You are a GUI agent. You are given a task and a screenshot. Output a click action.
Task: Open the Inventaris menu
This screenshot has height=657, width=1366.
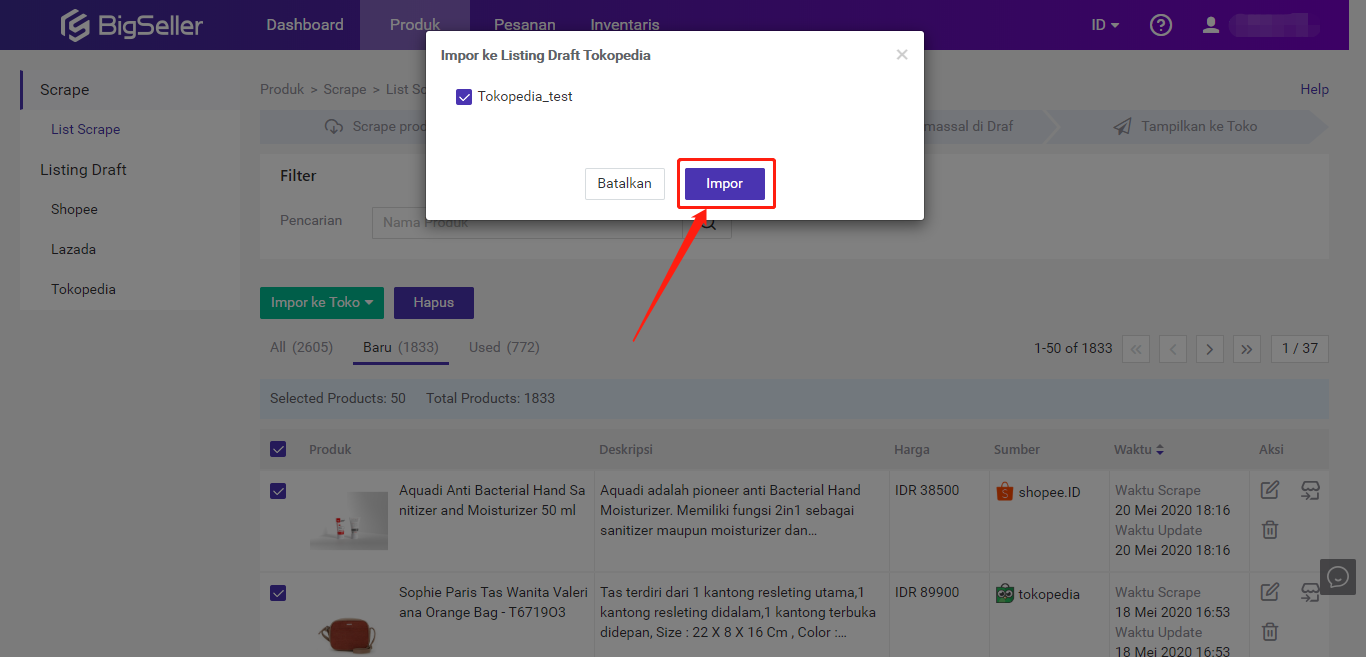(x=625, y=25)
